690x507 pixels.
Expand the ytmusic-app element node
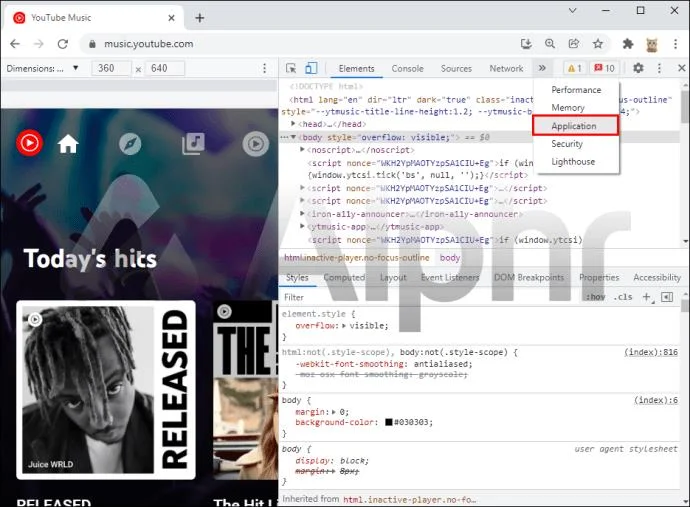(x=302, y=226)
